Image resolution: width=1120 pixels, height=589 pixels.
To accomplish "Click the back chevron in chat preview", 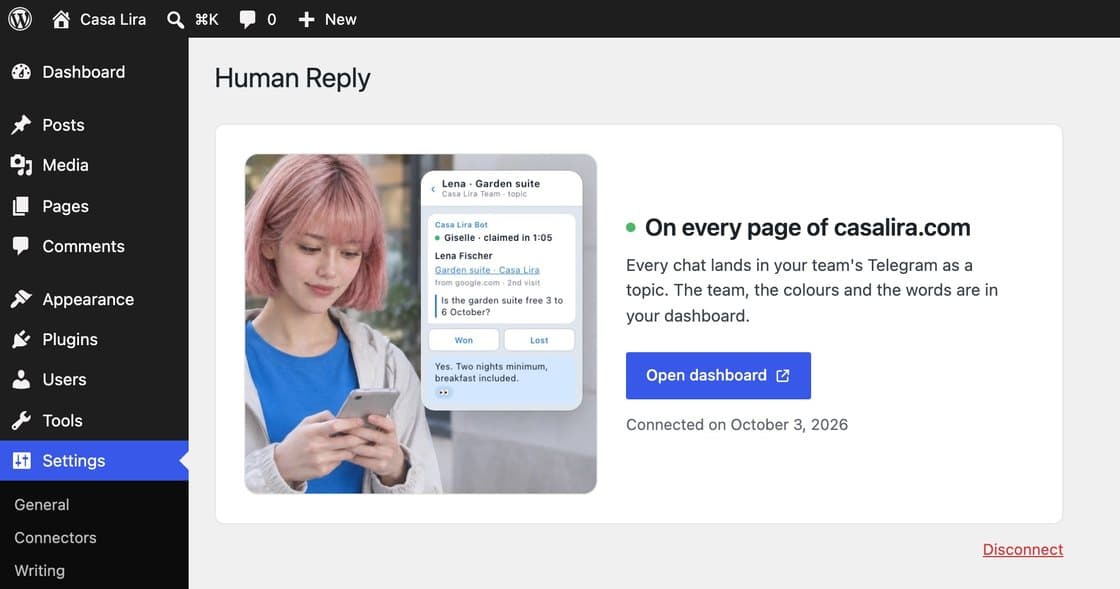I will pos(433,189).
